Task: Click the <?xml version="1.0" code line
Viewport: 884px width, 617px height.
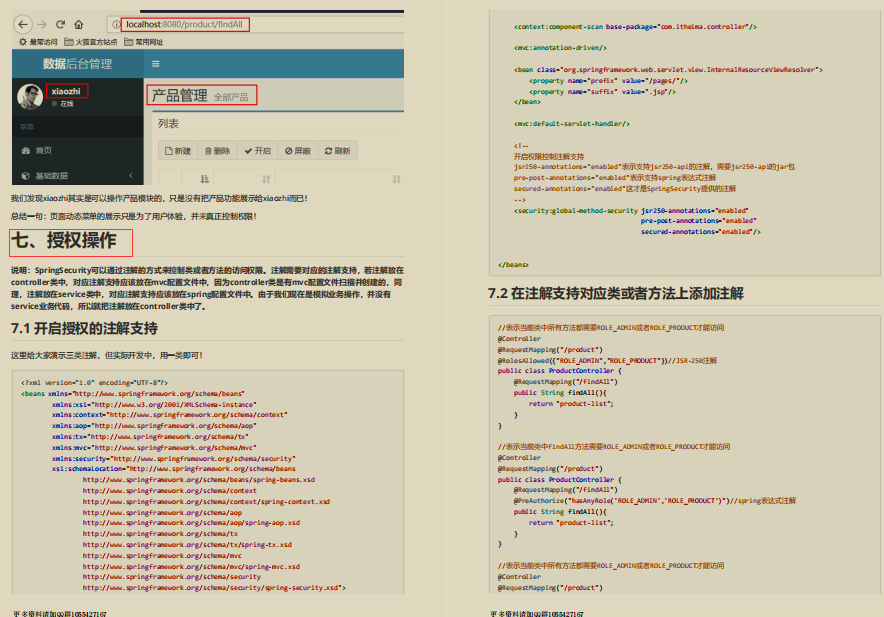Action: [x=94, y=382]
